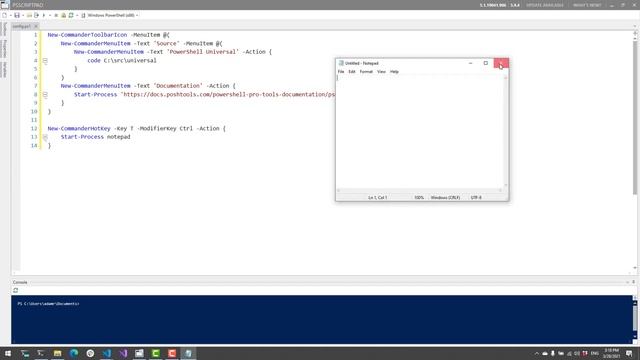Click the restart console icon in Console panel
640x360 pixels.
16,290
